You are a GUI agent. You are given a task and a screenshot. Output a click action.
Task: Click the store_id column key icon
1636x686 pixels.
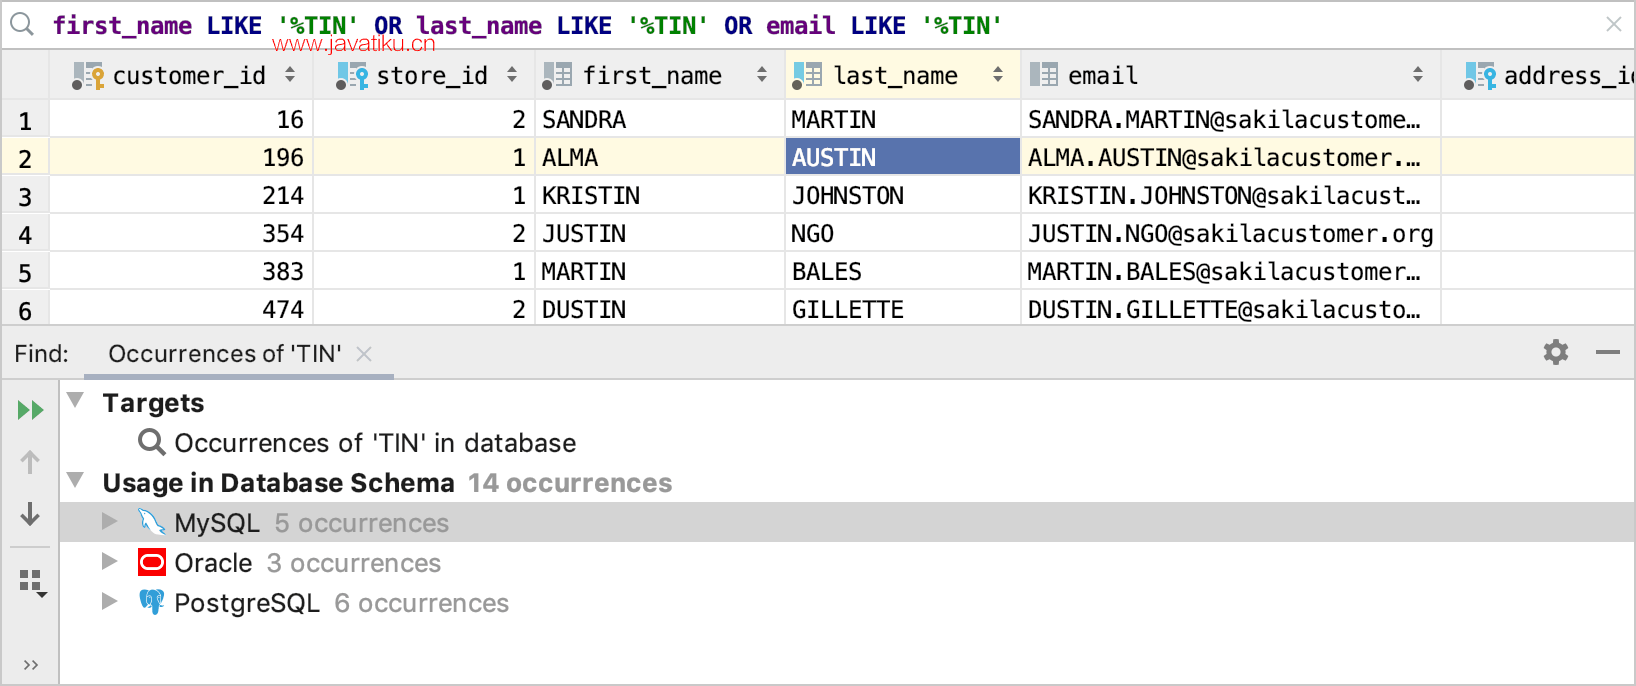(352, 76)
